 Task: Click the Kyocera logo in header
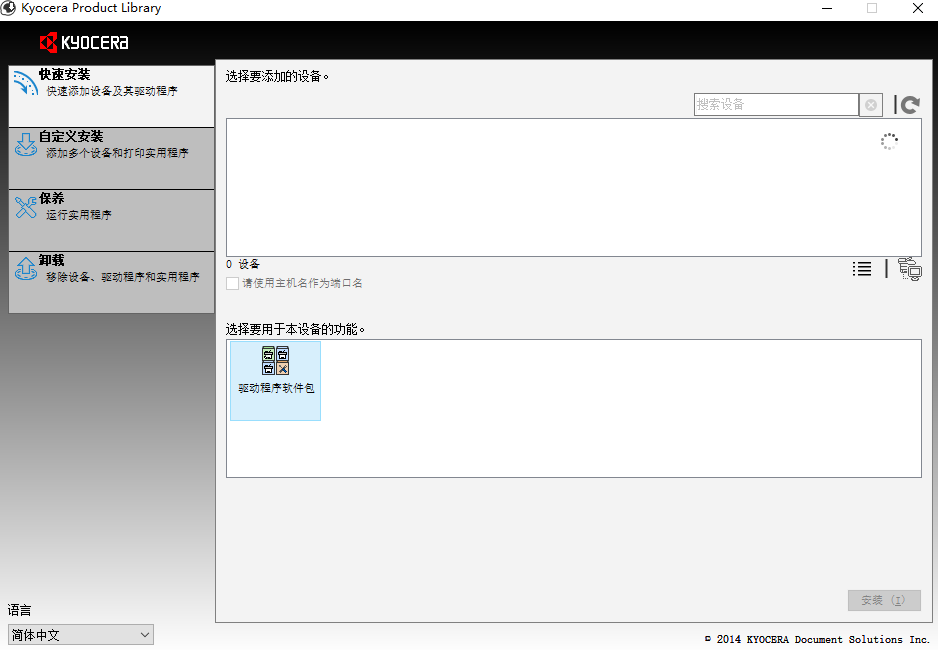[84, 42]
